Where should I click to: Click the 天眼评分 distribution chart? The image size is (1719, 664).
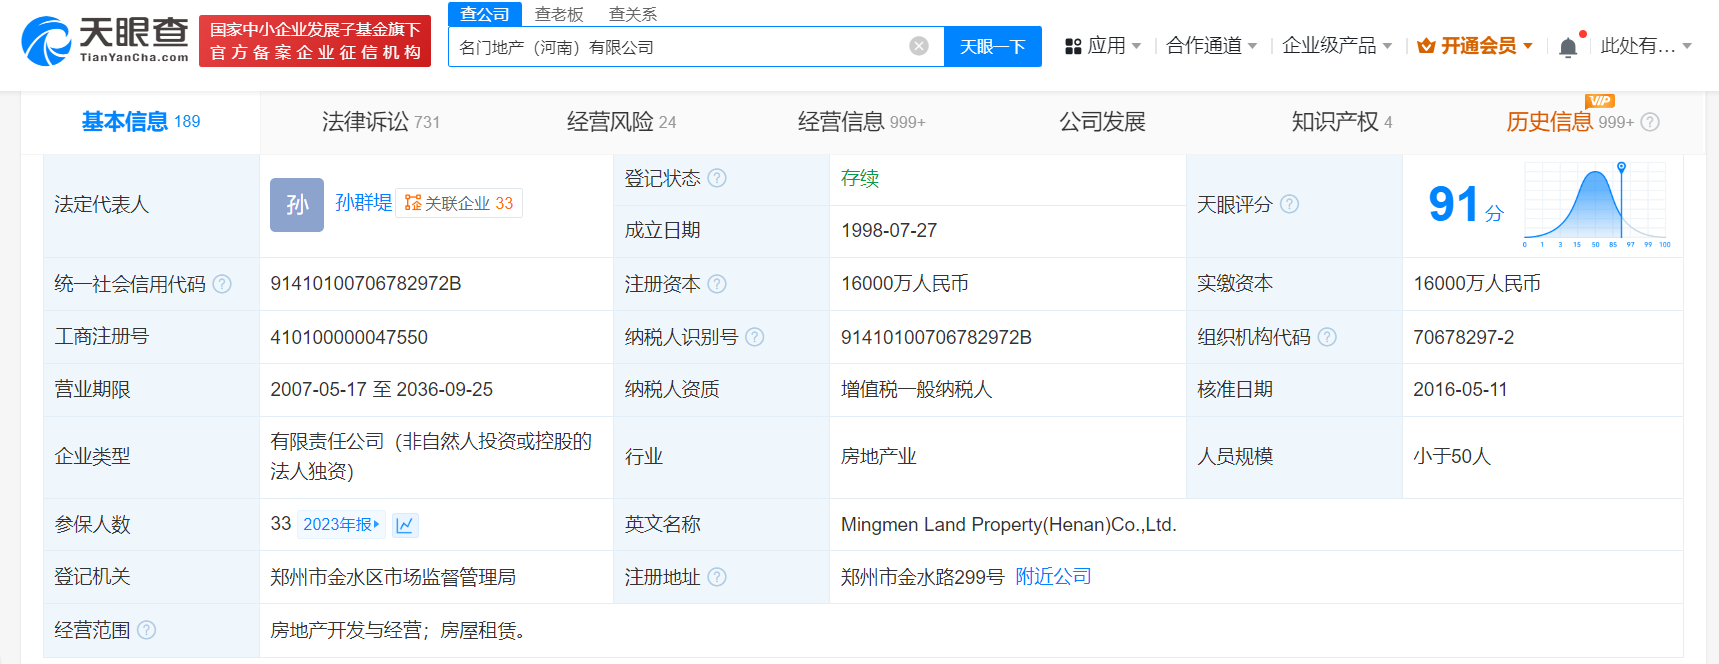[x=1596, y=204]
